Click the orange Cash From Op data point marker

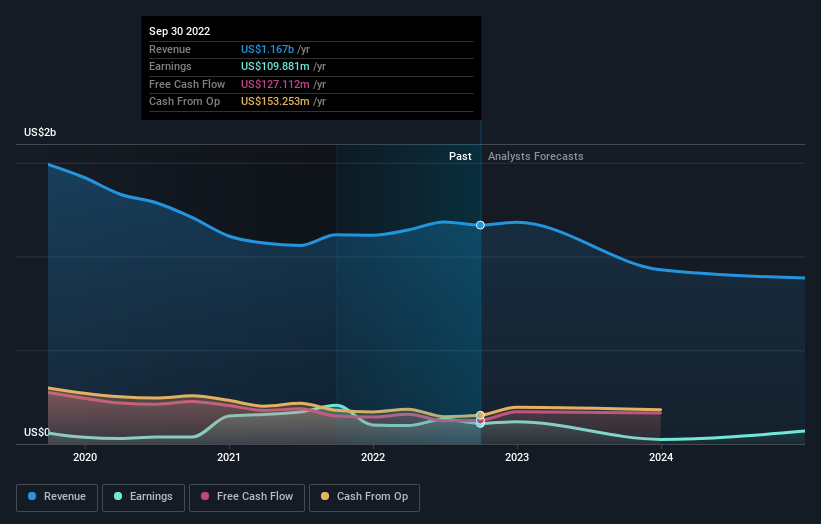[x=480, y=415]
